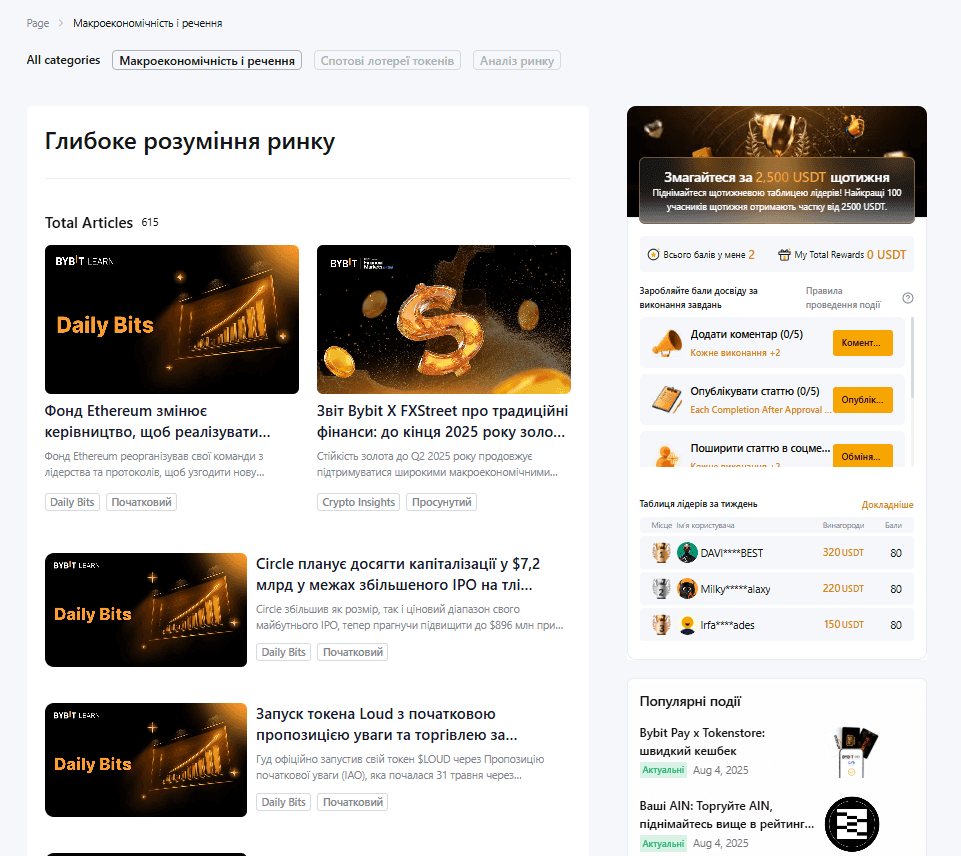The height and width of the screenshot is (856, 961).
Task: Select Макроекономічність і речення category tab
Action: click(207, 60)
